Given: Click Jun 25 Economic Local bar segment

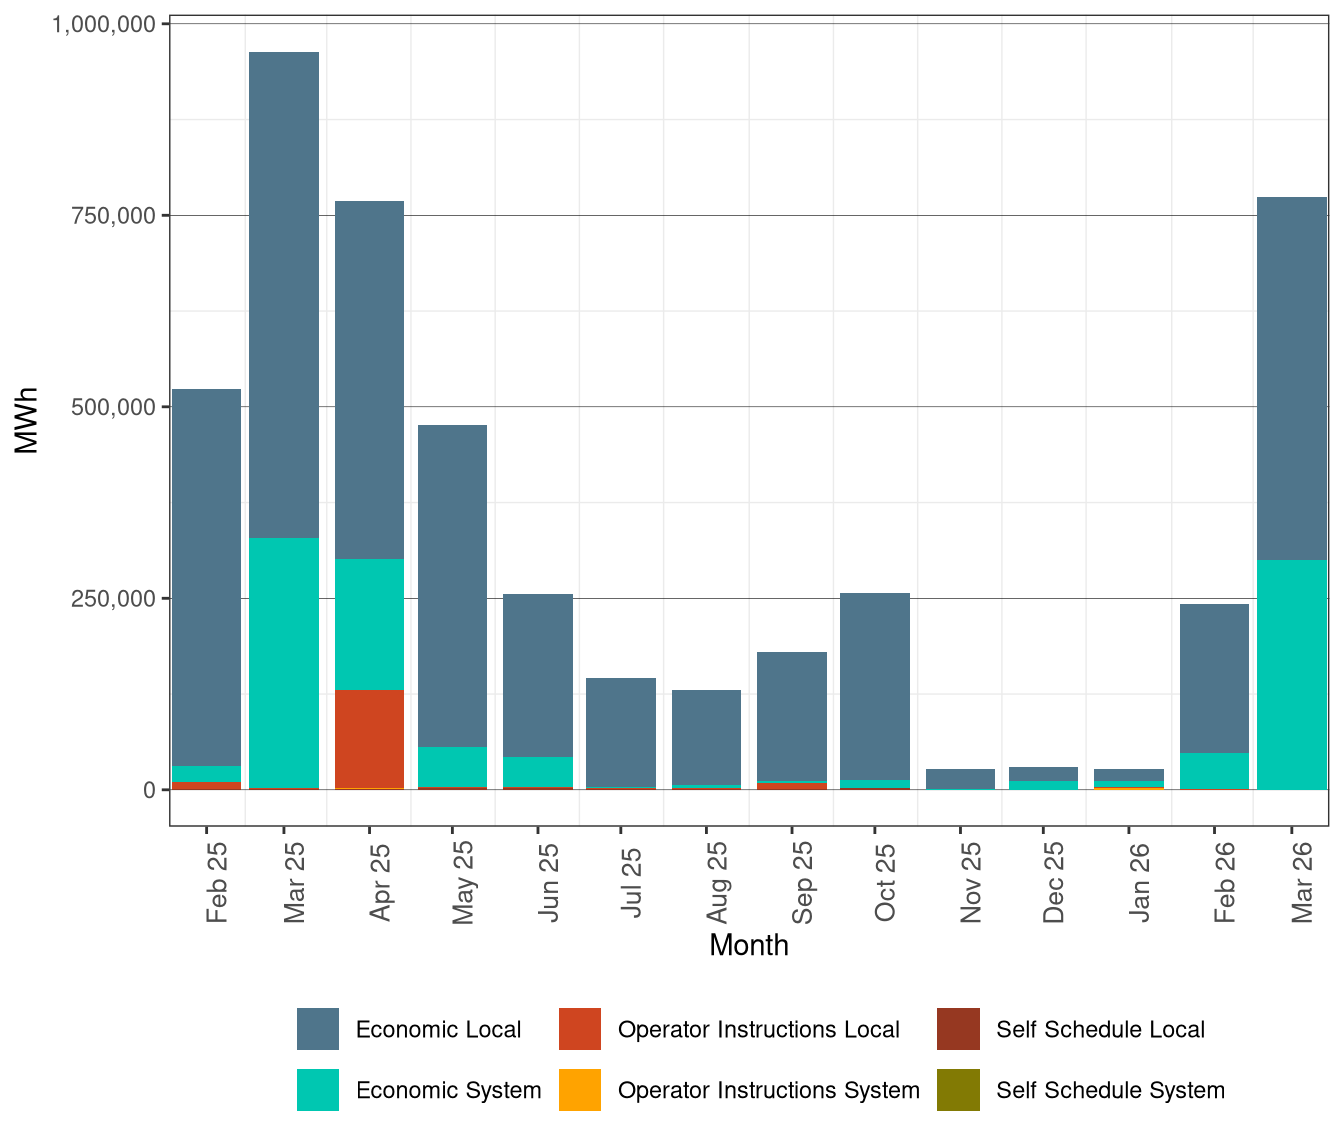Looking at the screenshot, I should 538,675.
